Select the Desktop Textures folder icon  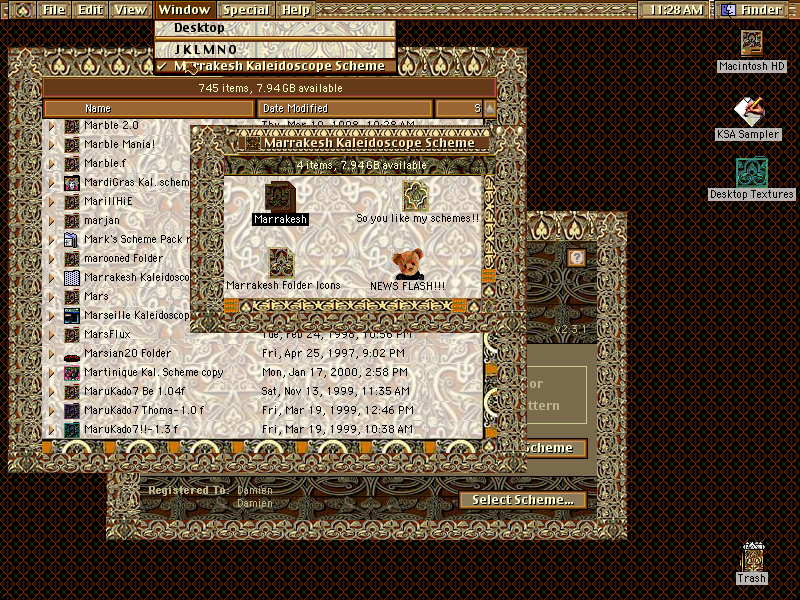pyautogui.click(x=752, y=172)
